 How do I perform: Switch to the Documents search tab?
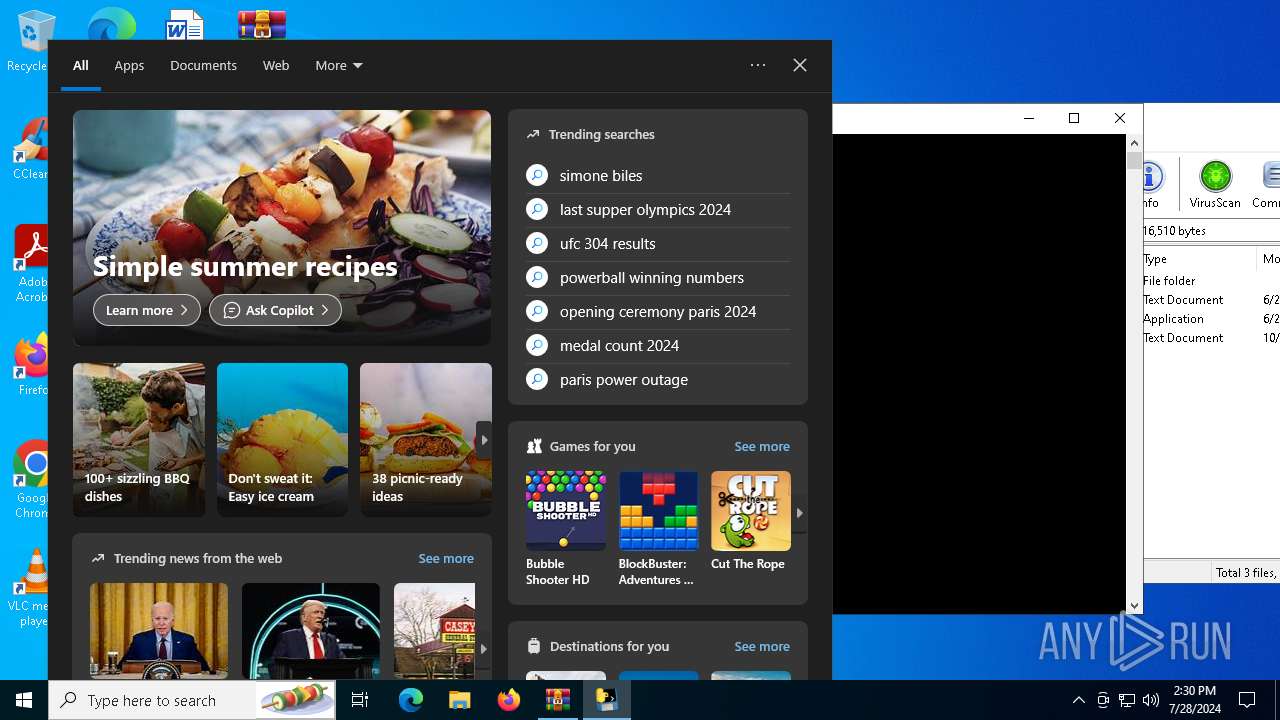(203, 65)
